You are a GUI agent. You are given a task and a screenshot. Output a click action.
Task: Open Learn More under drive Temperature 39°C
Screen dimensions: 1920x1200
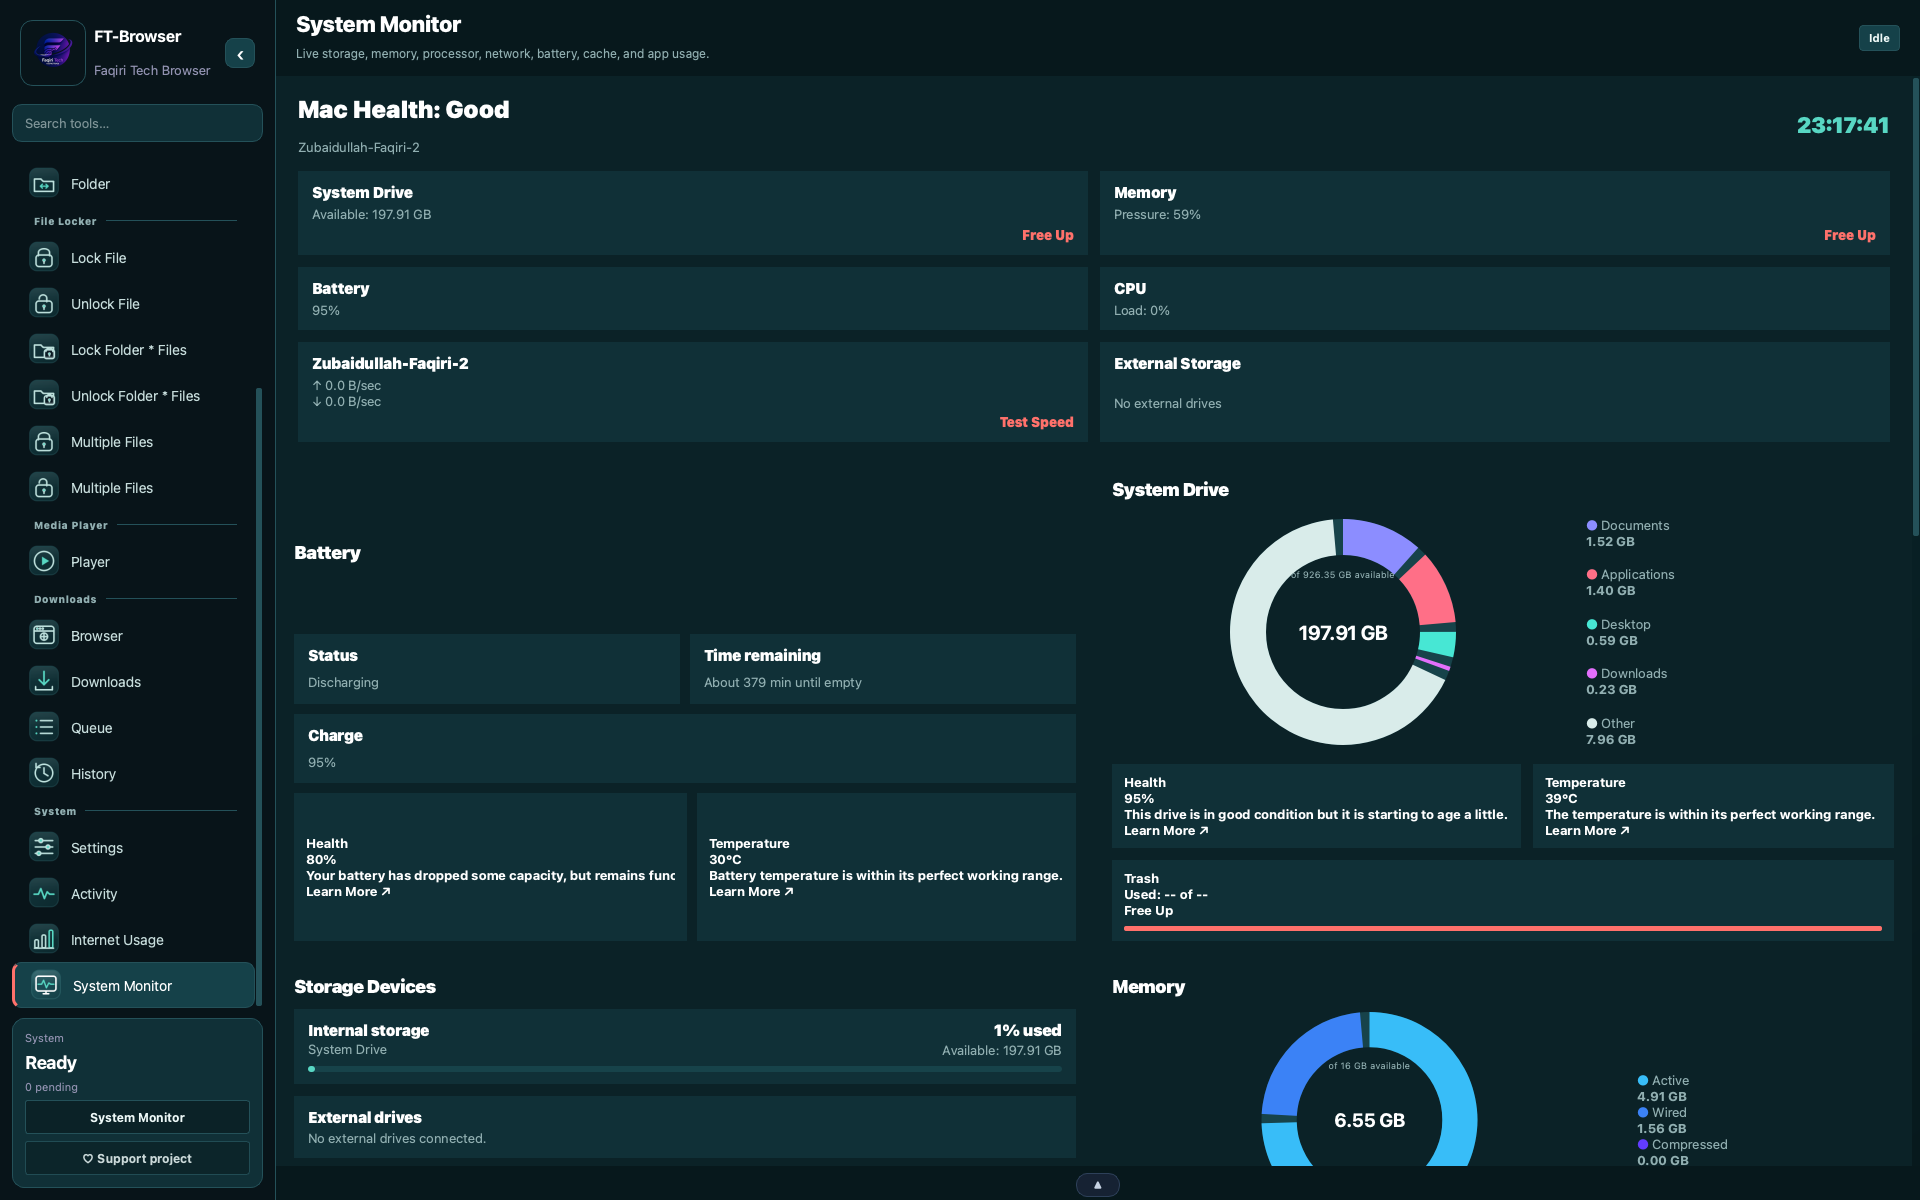[1587, 831]
